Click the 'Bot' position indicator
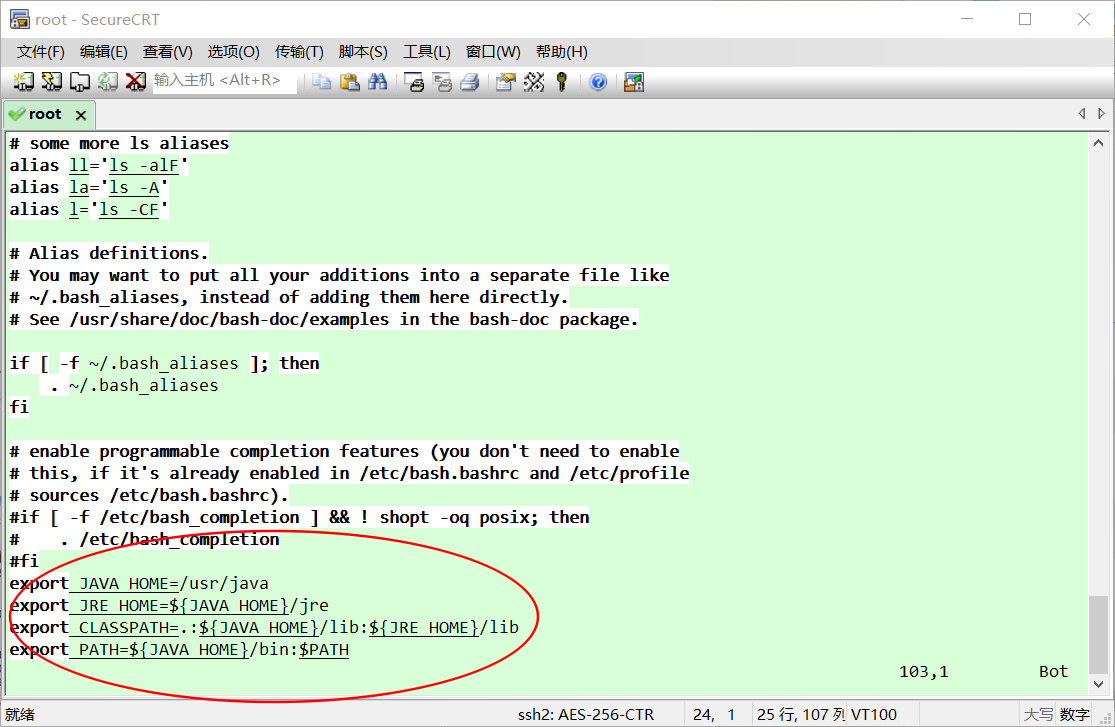The width and height of the screenshot is (1115, 727). tap(1053, 672)
